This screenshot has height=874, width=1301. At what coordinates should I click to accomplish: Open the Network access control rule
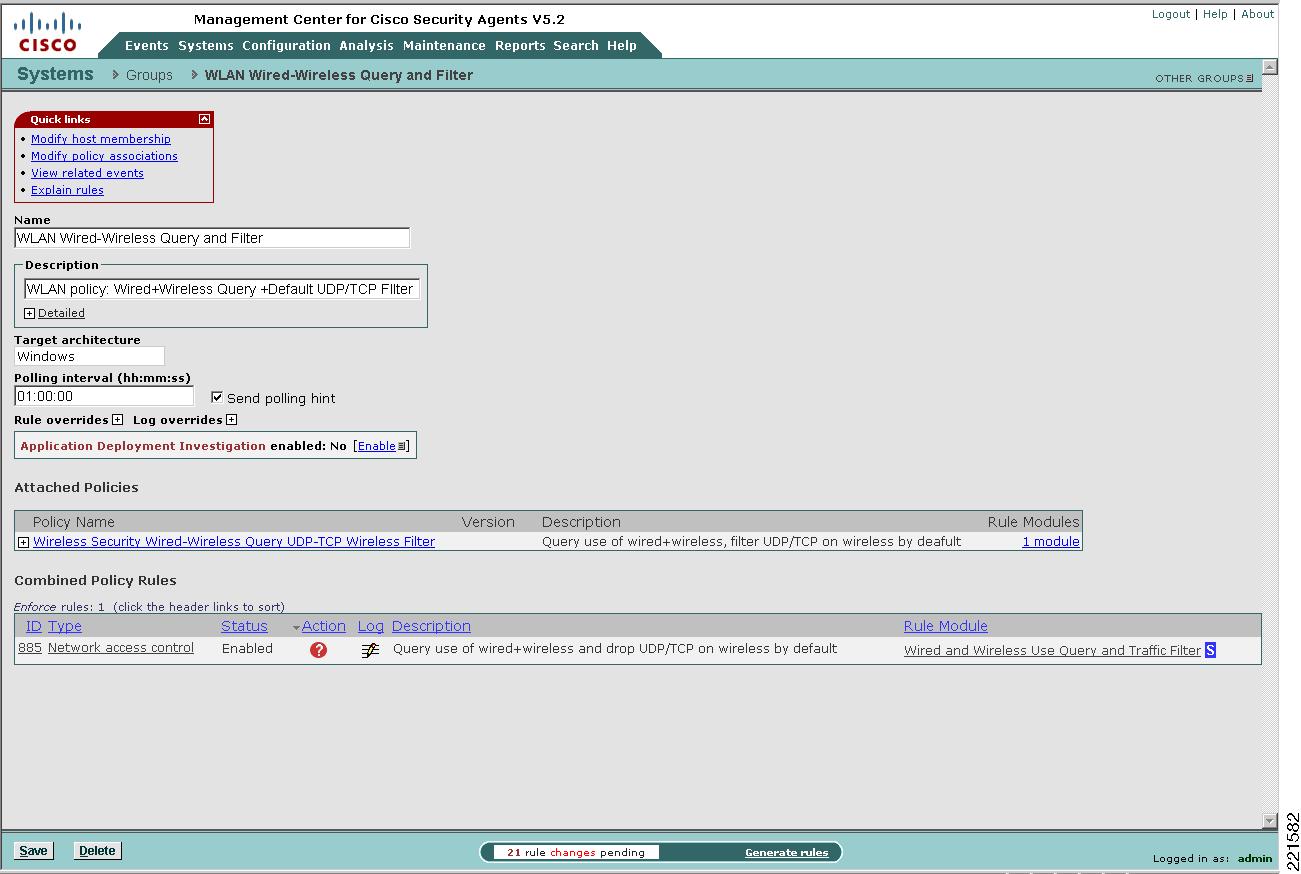pyautogui.click(x=121, y=648)
